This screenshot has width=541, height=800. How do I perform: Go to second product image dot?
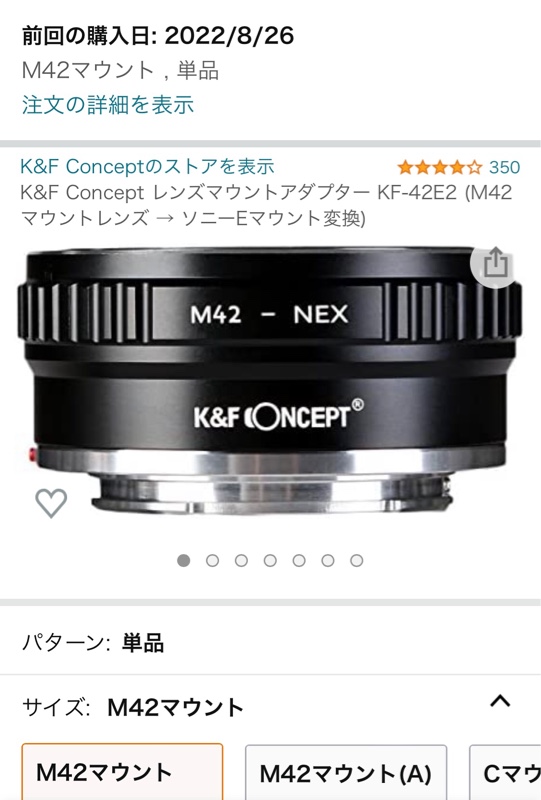point(212,561)
